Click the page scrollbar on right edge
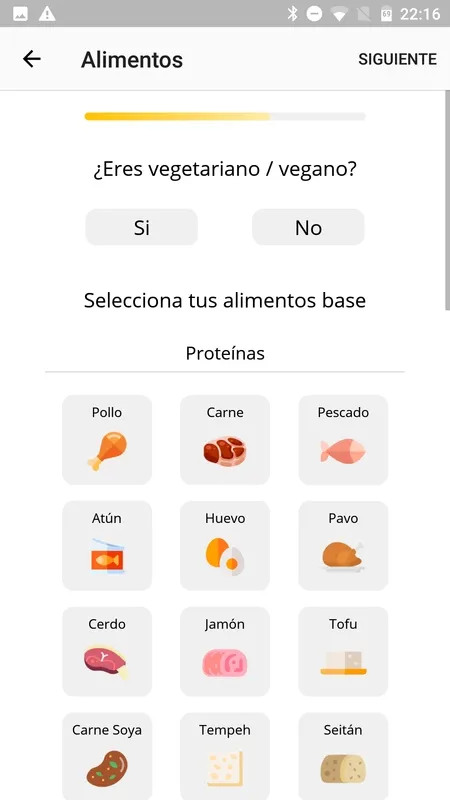 tap(447, 201)
